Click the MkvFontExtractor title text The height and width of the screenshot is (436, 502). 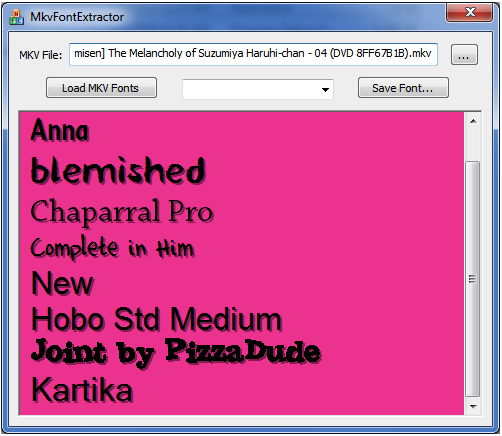point(77,17)
